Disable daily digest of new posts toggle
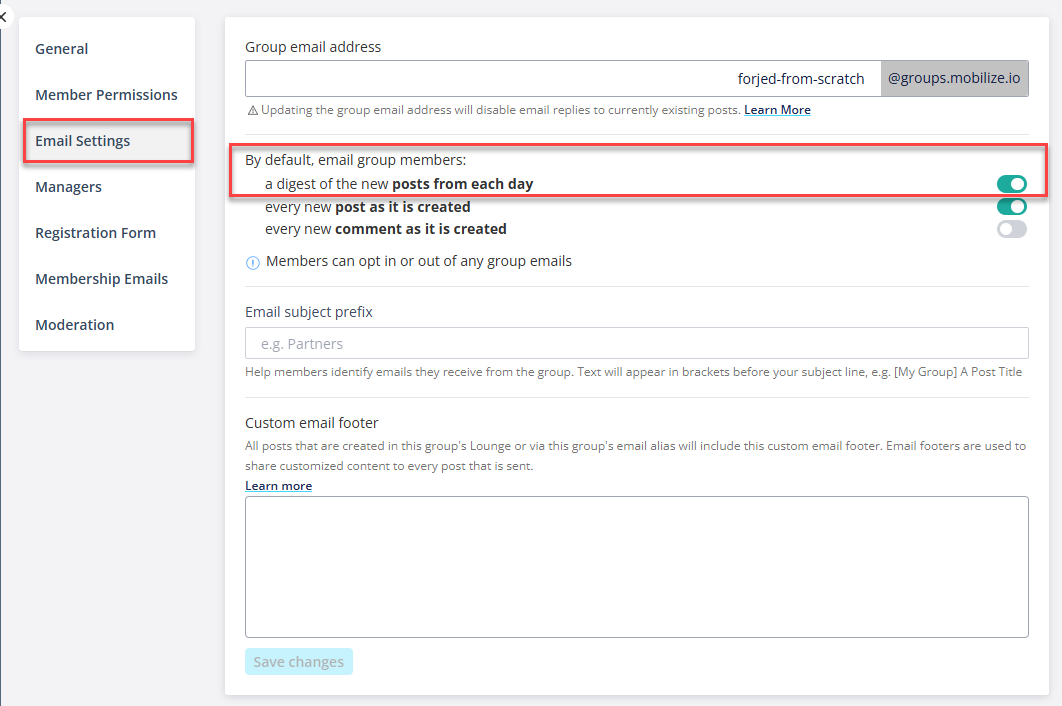1062x706 pixels. (x=1011, y=184)
